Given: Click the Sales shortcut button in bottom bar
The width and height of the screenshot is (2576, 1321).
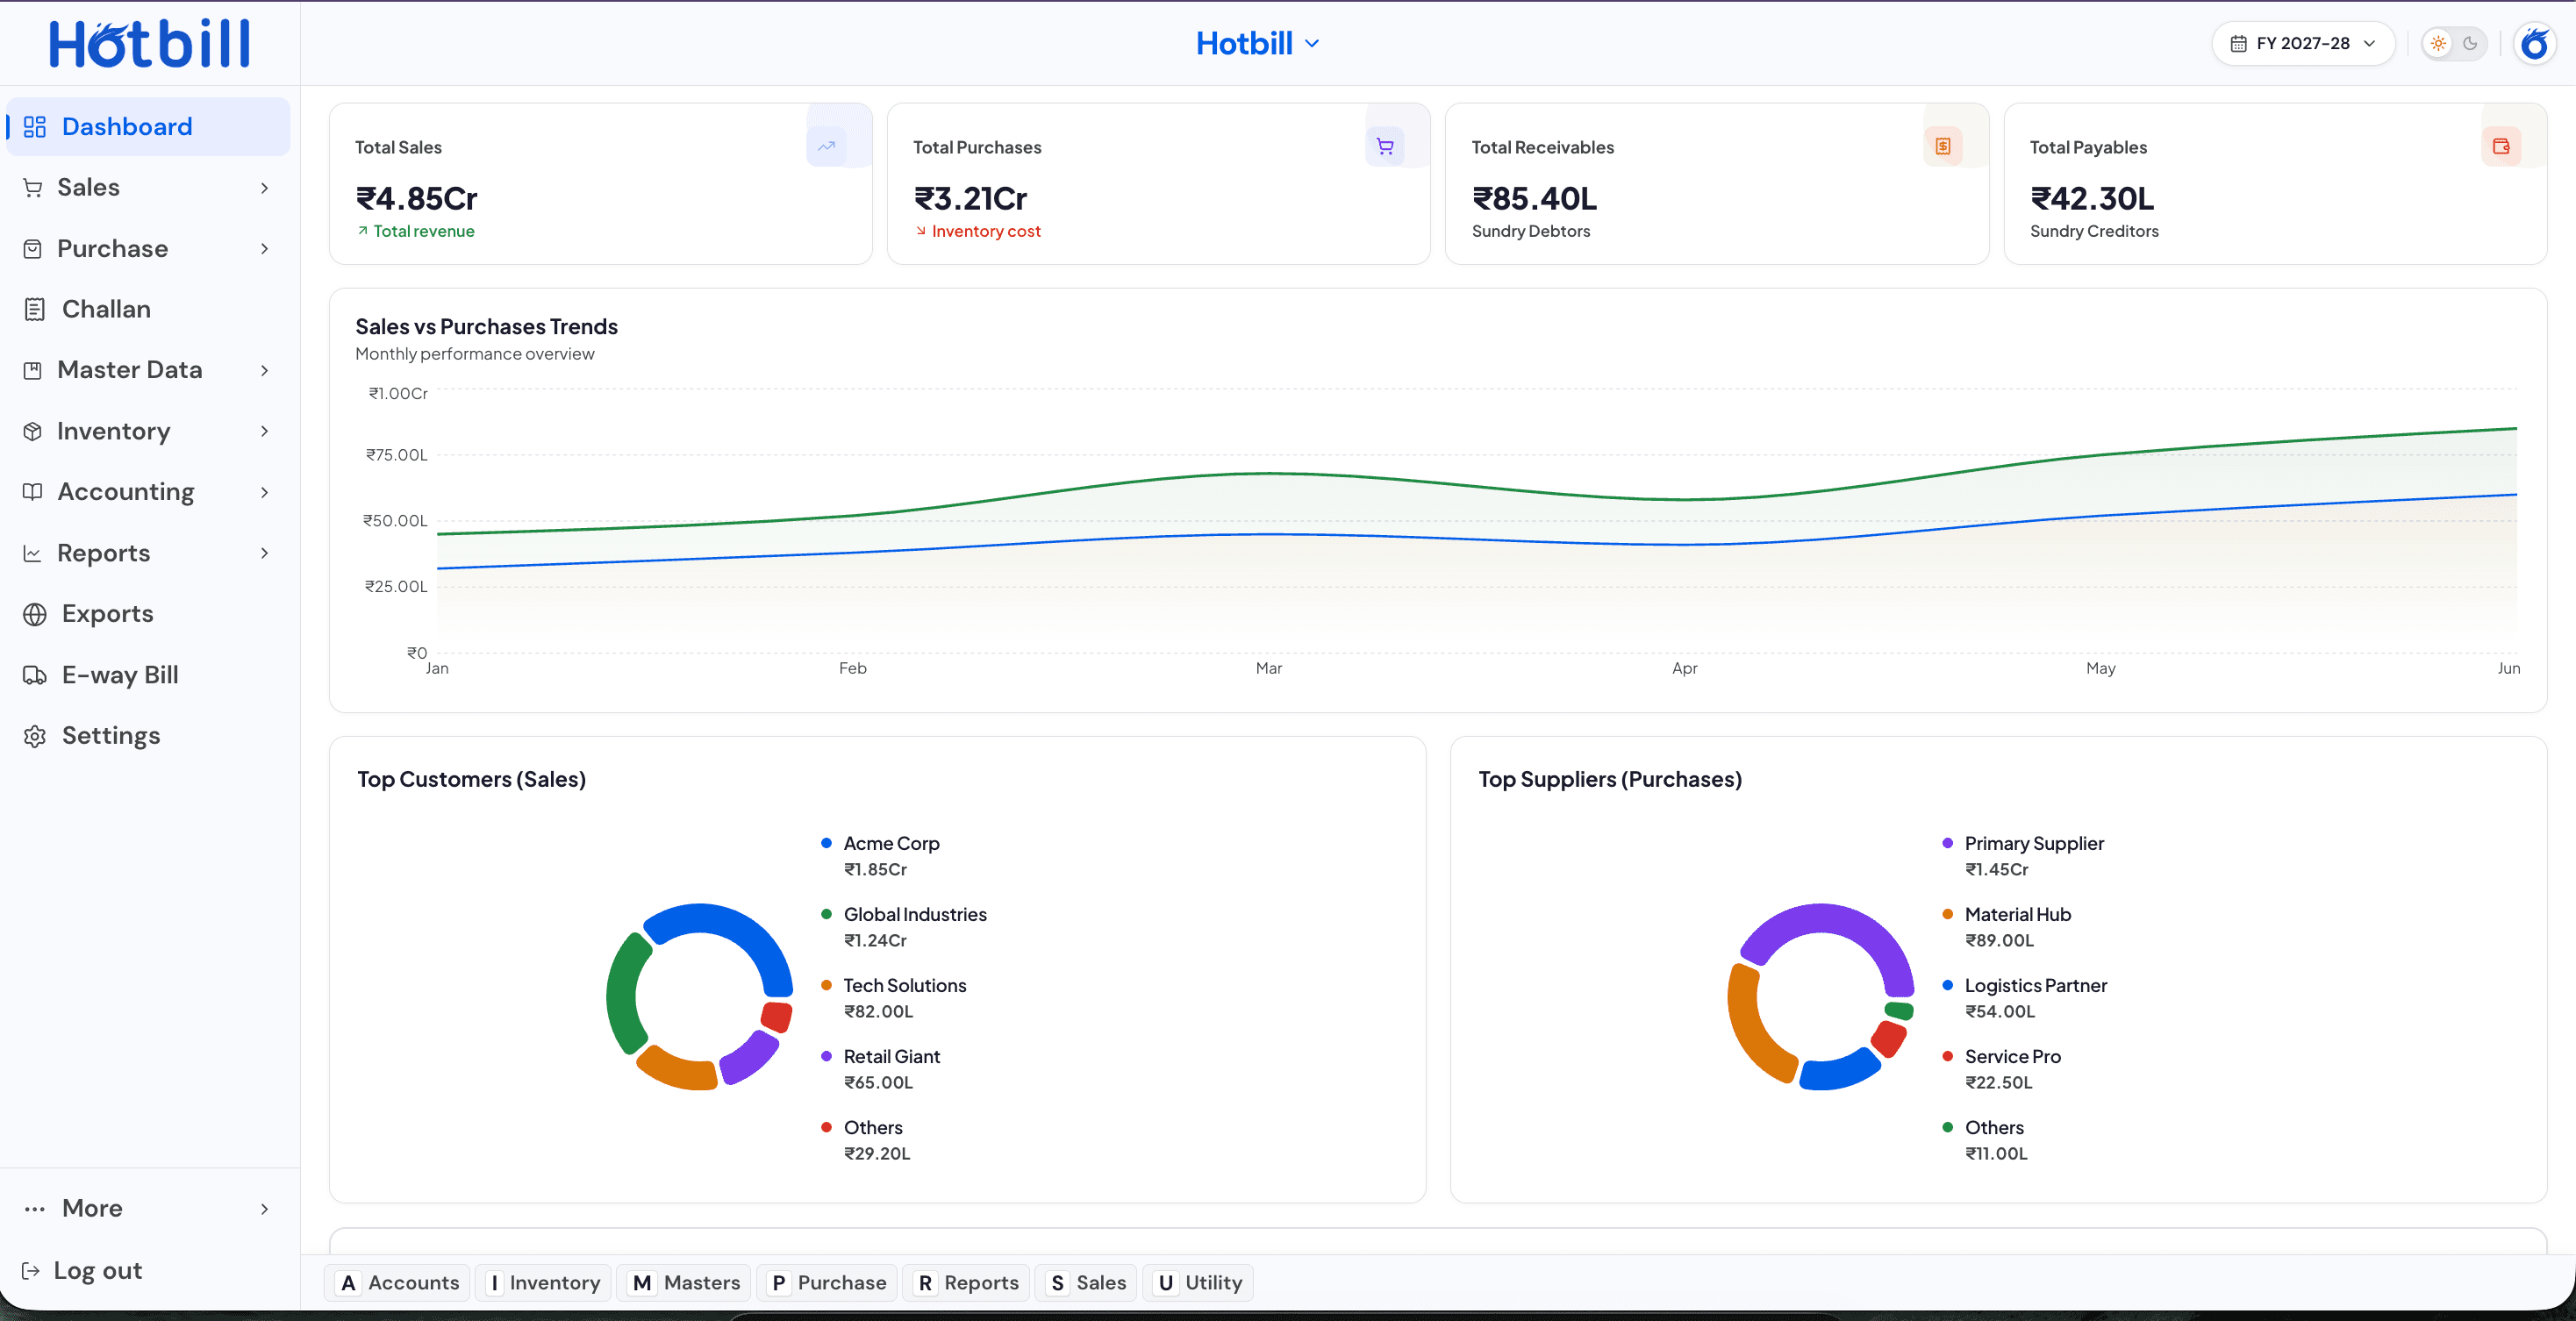Looking at the screenshot, I should click(1086, 1283).
